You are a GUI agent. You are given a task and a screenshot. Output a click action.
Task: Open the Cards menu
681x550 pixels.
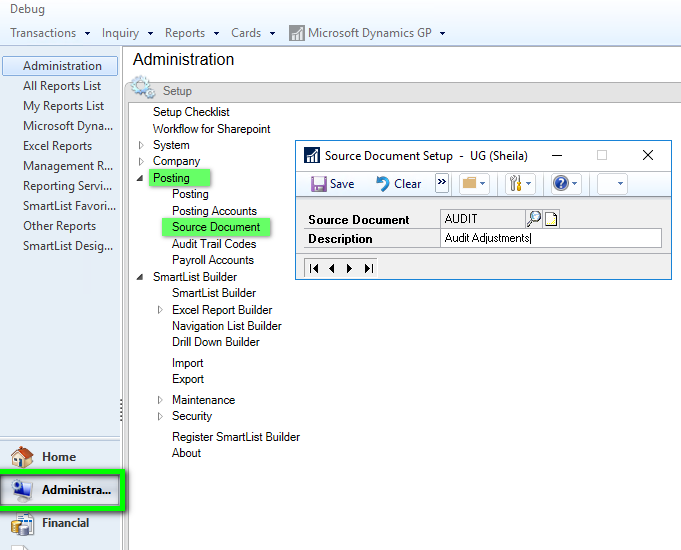tap(253, 33)
